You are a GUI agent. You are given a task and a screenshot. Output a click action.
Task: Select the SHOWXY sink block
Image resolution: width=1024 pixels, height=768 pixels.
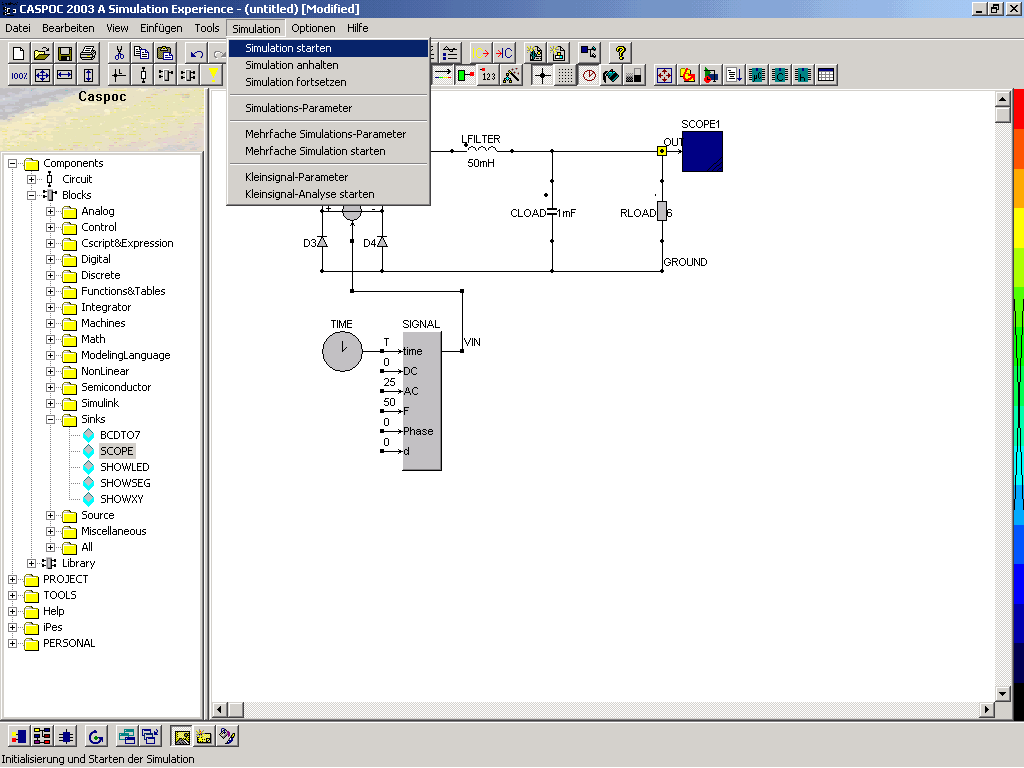click(121, 499)
